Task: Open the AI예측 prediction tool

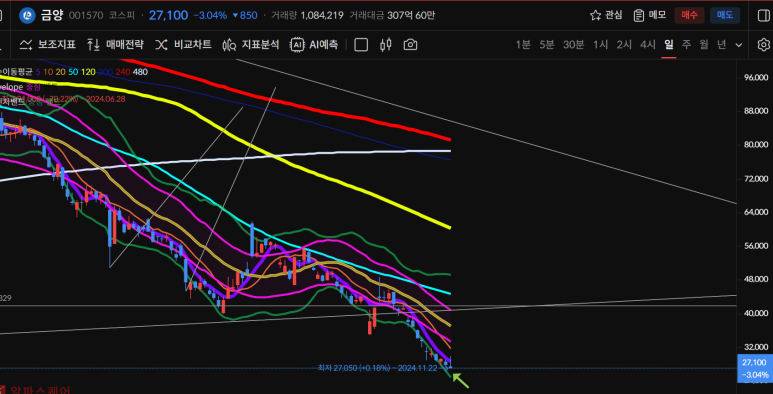Action: click(314, 45)
